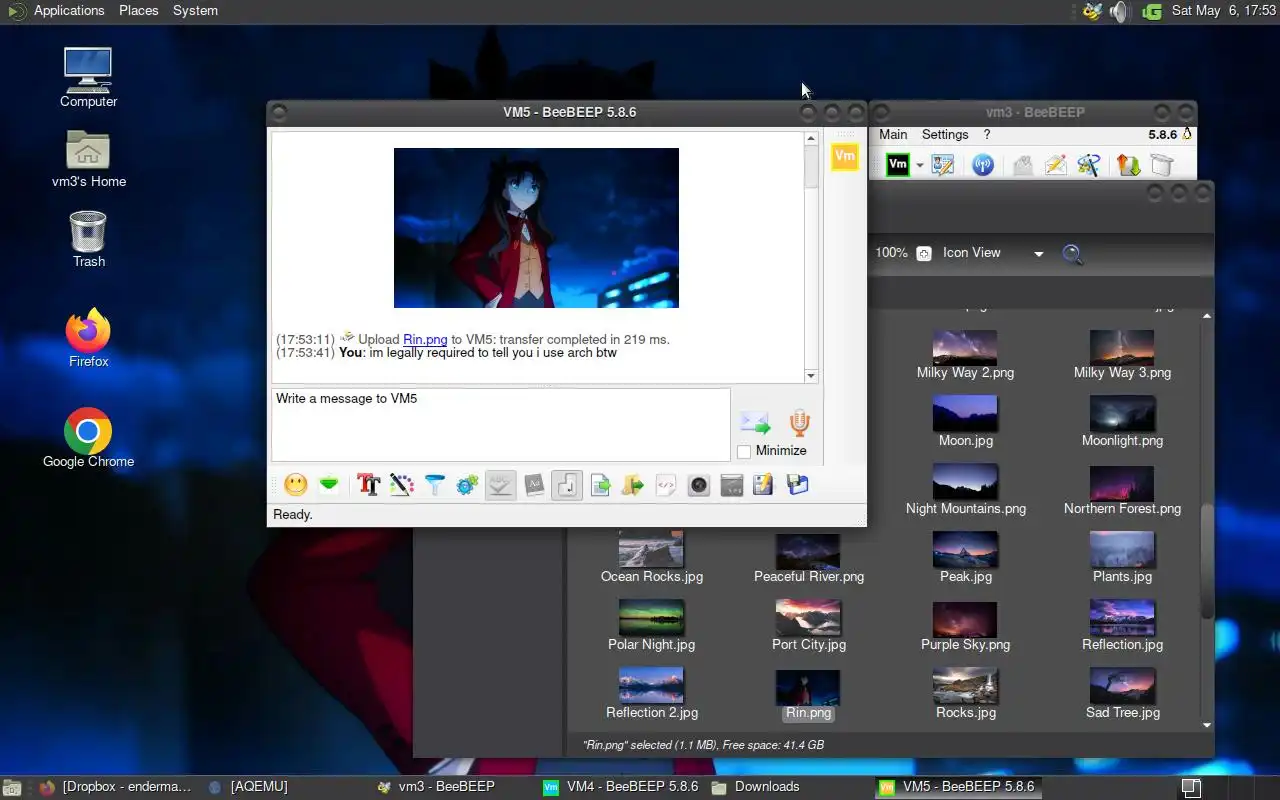
Task: Take a screenshot with the camera icon
Action: pyautogui.click(x=698, y=485)
